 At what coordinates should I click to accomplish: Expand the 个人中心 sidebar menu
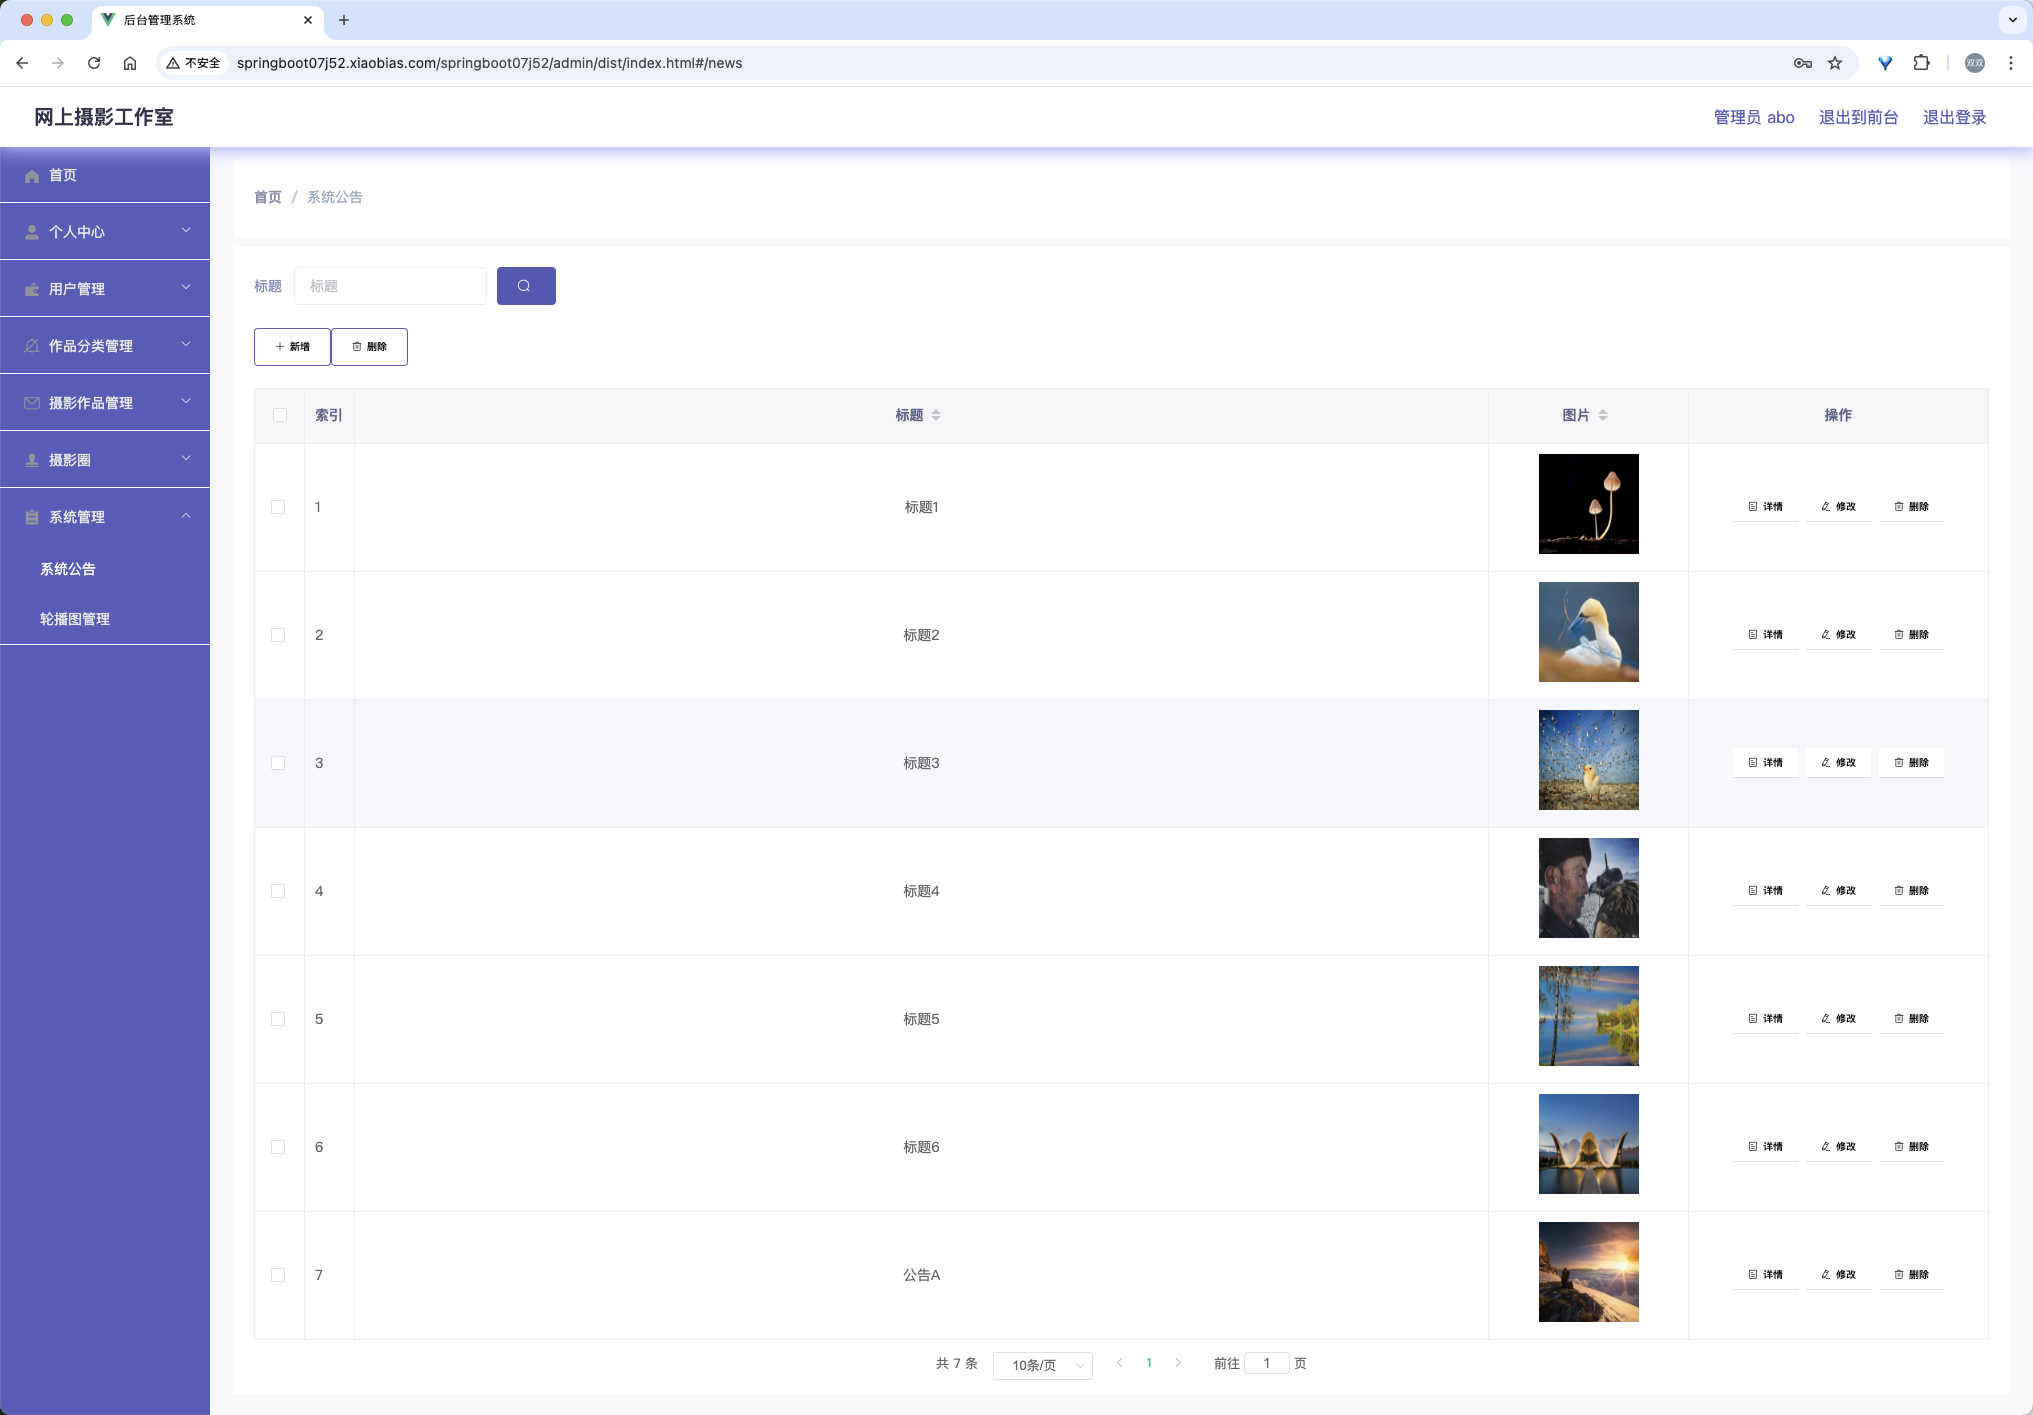[x=105, y=232]
